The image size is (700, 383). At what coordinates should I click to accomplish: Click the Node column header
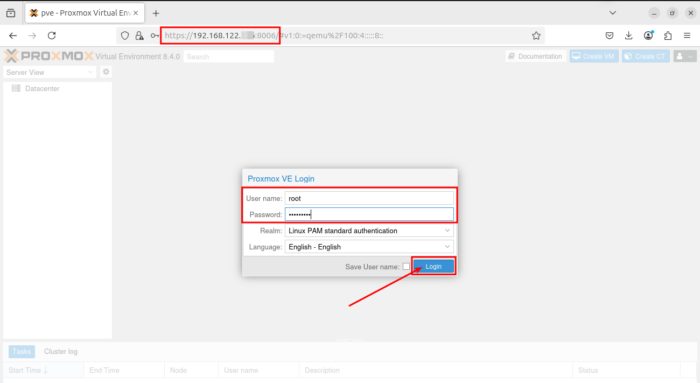[191, 370]
